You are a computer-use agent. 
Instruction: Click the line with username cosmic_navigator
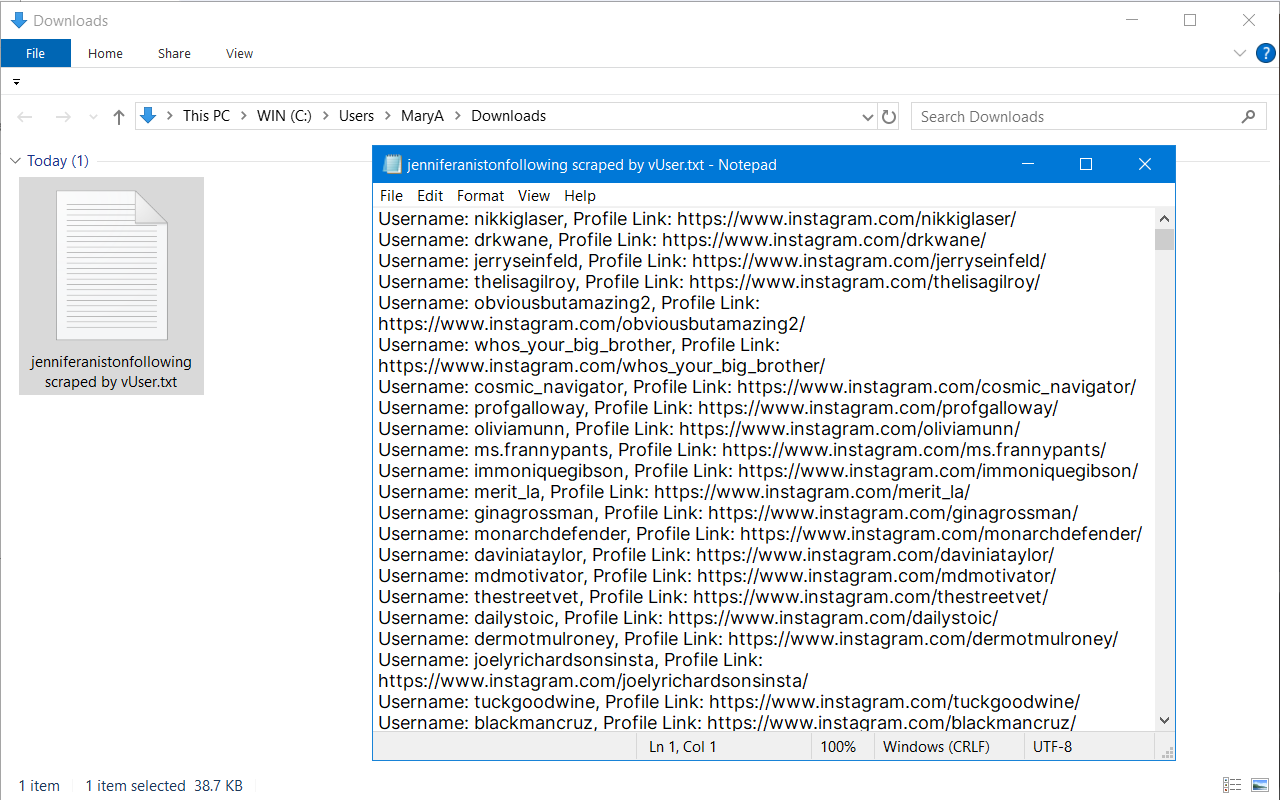tap(757, 387)
